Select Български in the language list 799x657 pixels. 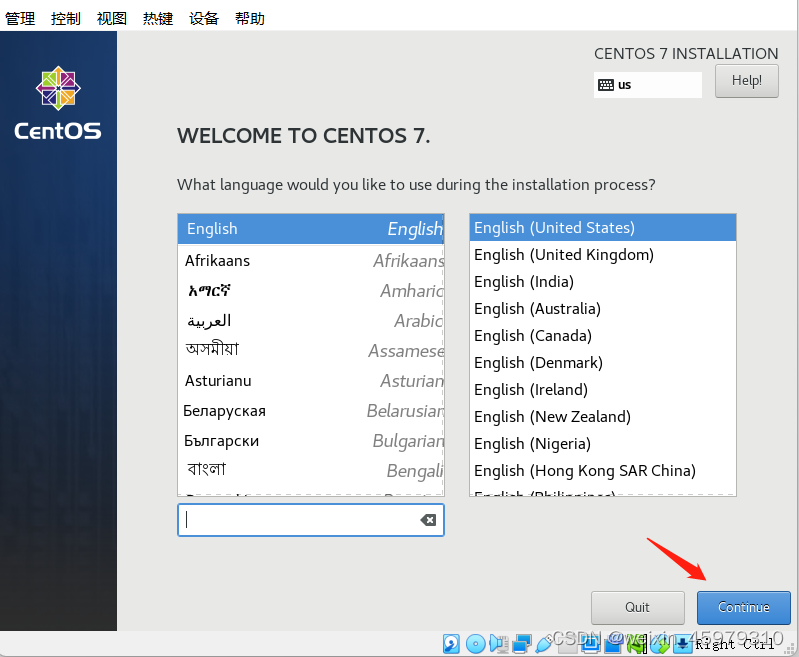[x=311, y=441]
